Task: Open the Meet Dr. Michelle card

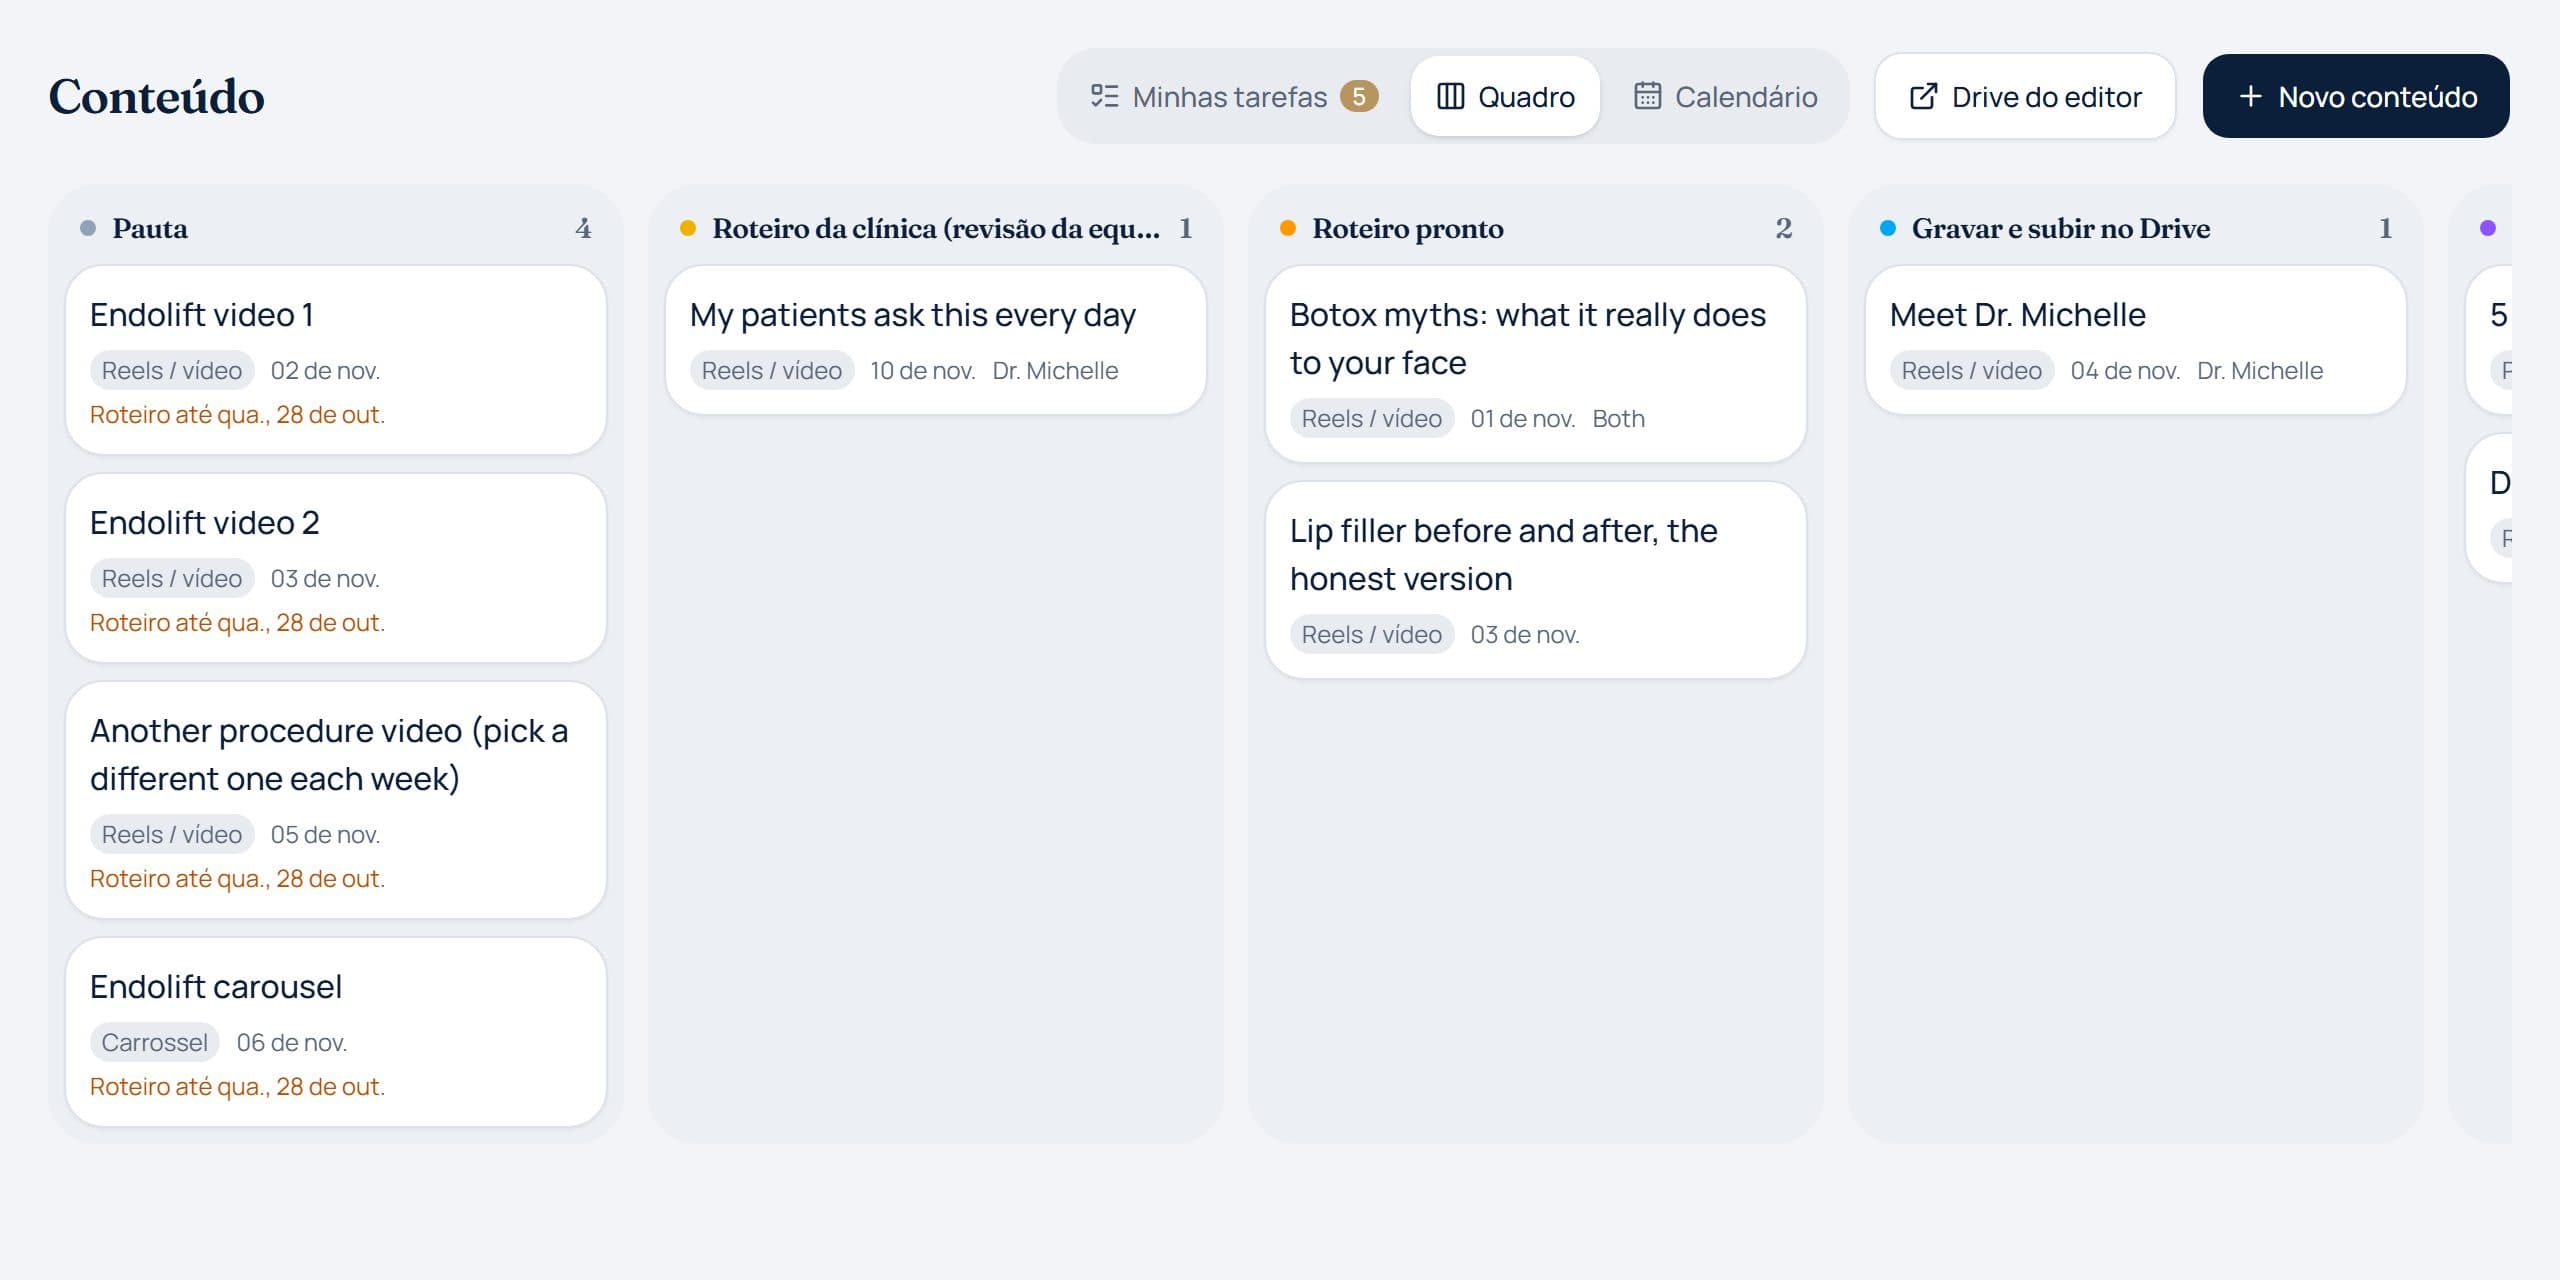Action: pyautogui.click(x=2136, y=340)
